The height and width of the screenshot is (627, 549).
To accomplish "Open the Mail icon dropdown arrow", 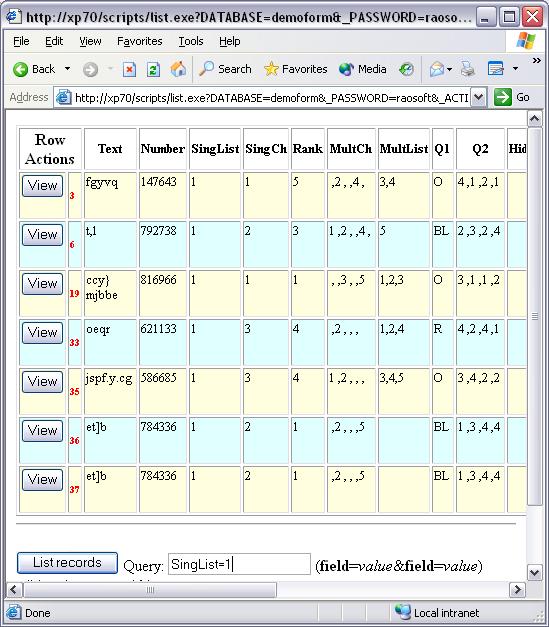I will click(449, 70).
